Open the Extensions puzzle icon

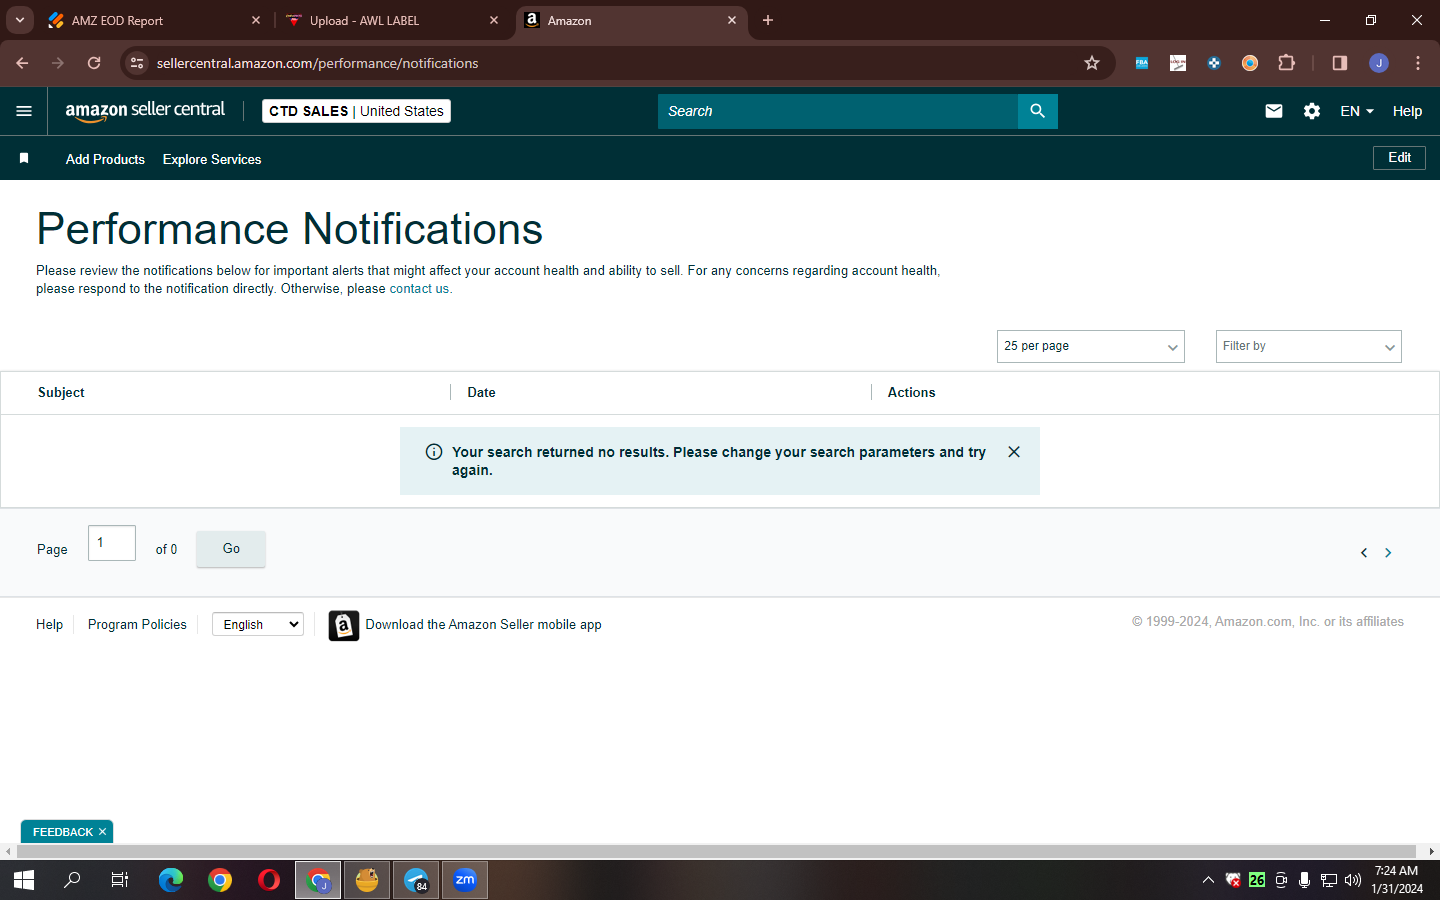1286,63
